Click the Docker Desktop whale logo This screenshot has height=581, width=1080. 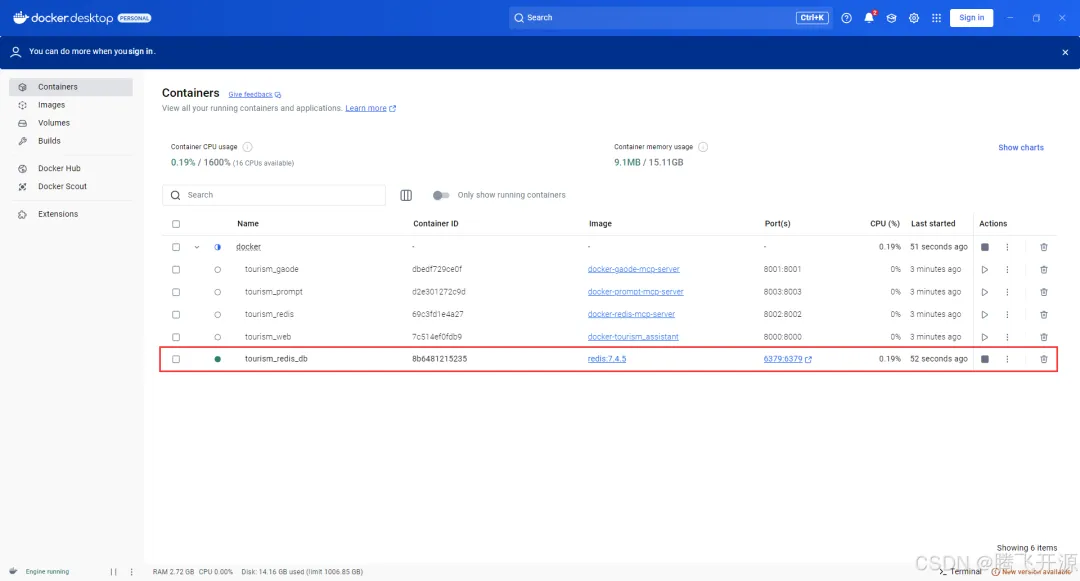[20, 17]
